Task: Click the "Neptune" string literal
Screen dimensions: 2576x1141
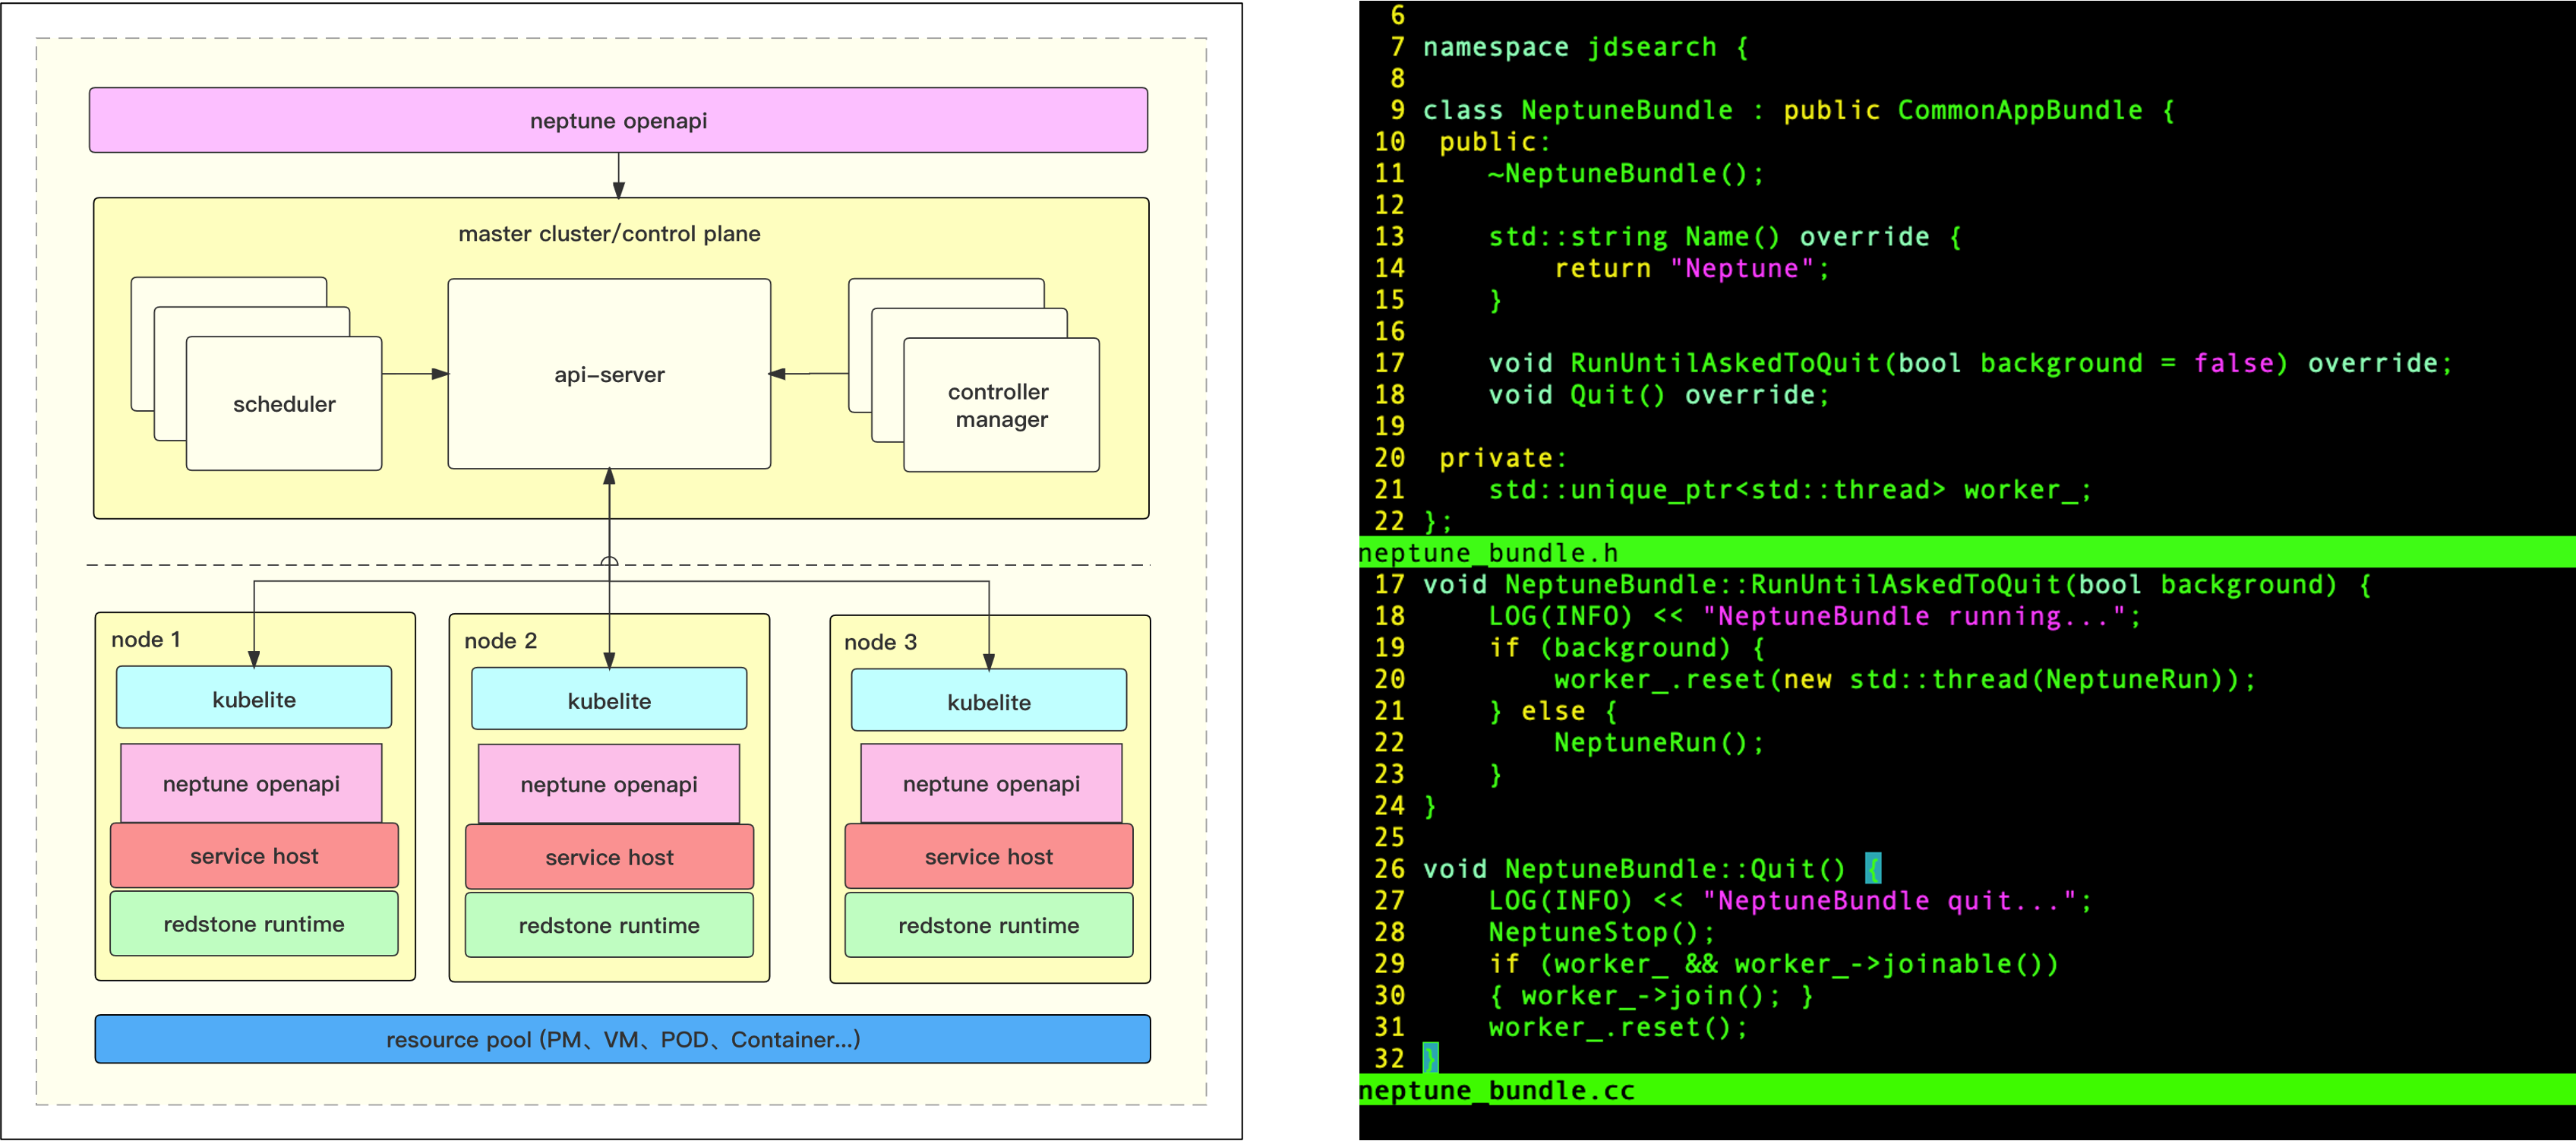Action: [1741, 268]
